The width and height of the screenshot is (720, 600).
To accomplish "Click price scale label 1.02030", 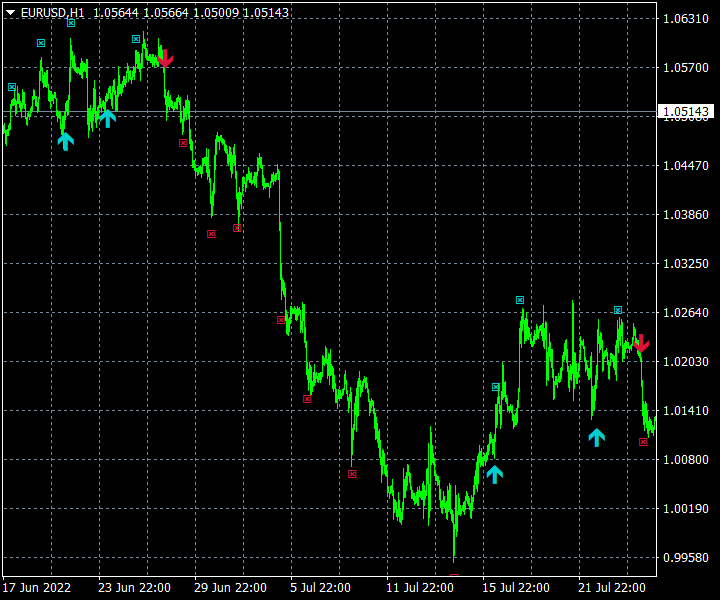I will coord(686,362).
